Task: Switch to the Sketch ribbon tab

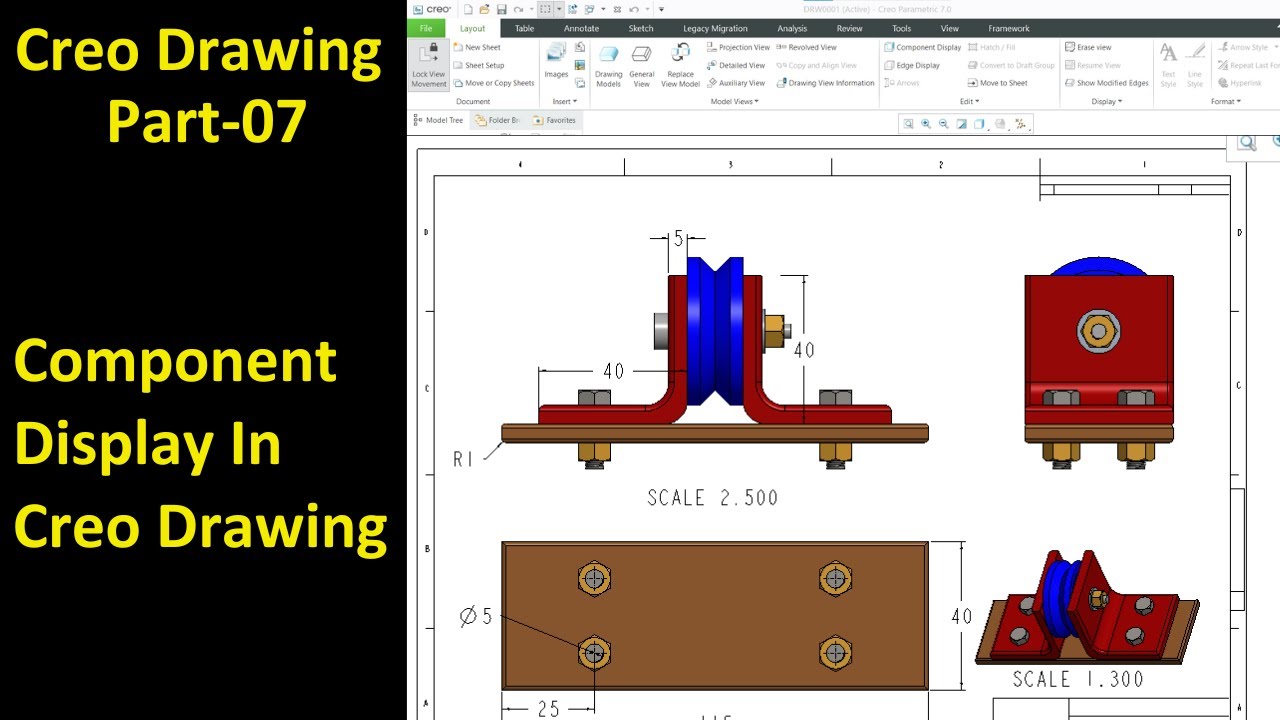Action: (x=641, y=28)
